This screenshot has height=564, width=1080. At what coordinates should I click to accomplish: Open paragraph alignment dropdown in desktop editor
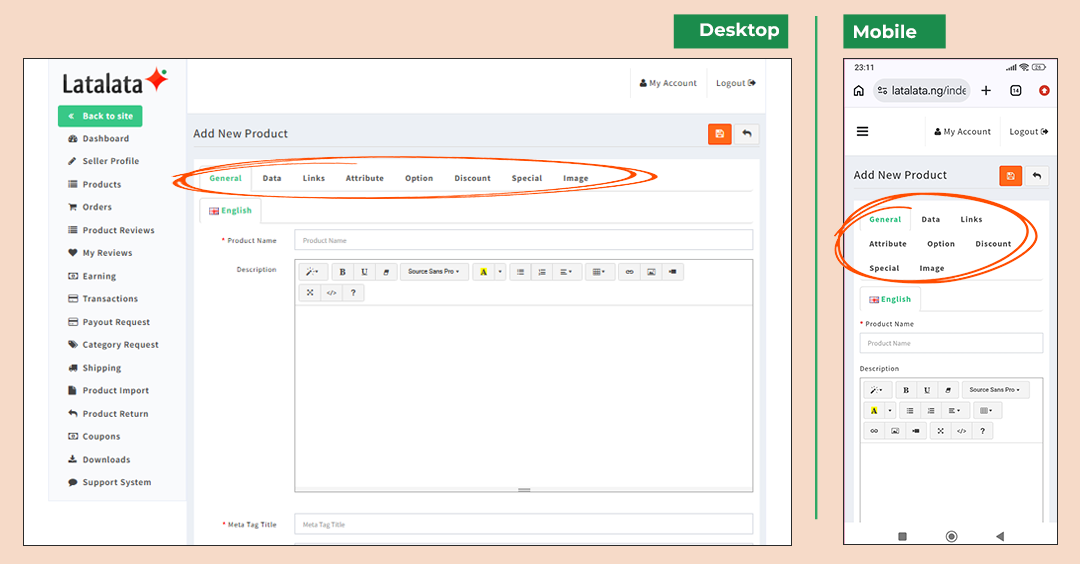point(566,271)
